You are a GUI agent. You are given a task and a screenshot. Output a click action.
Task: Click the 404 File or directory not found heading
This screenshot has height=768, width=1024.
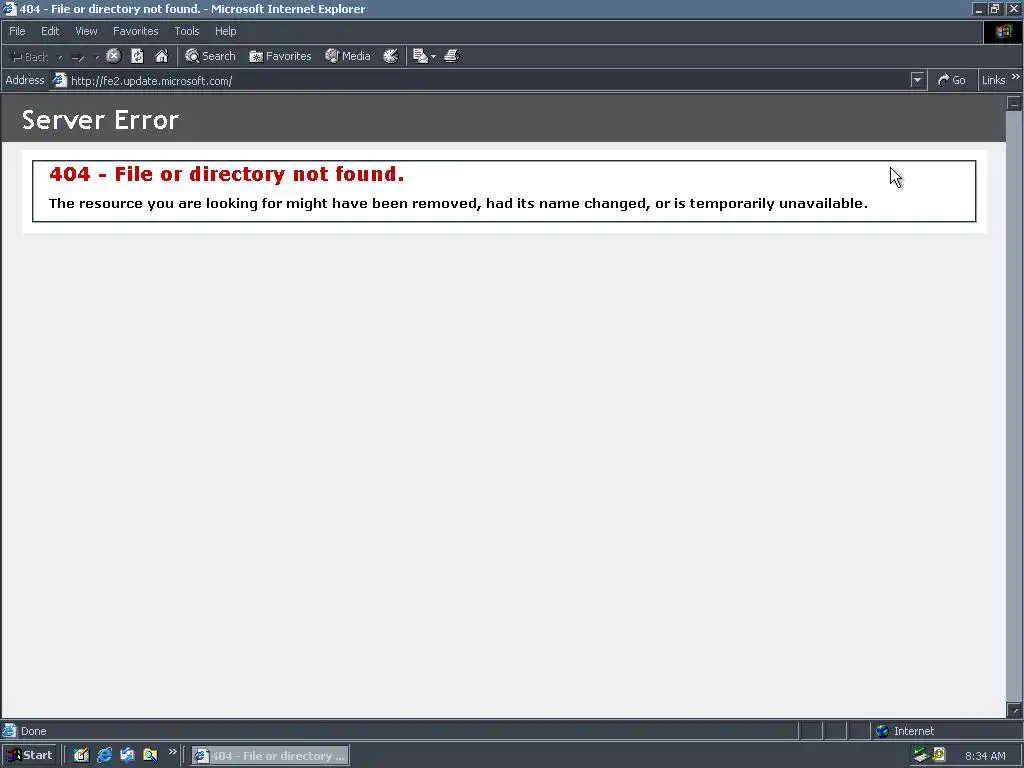tap(227, 174)
